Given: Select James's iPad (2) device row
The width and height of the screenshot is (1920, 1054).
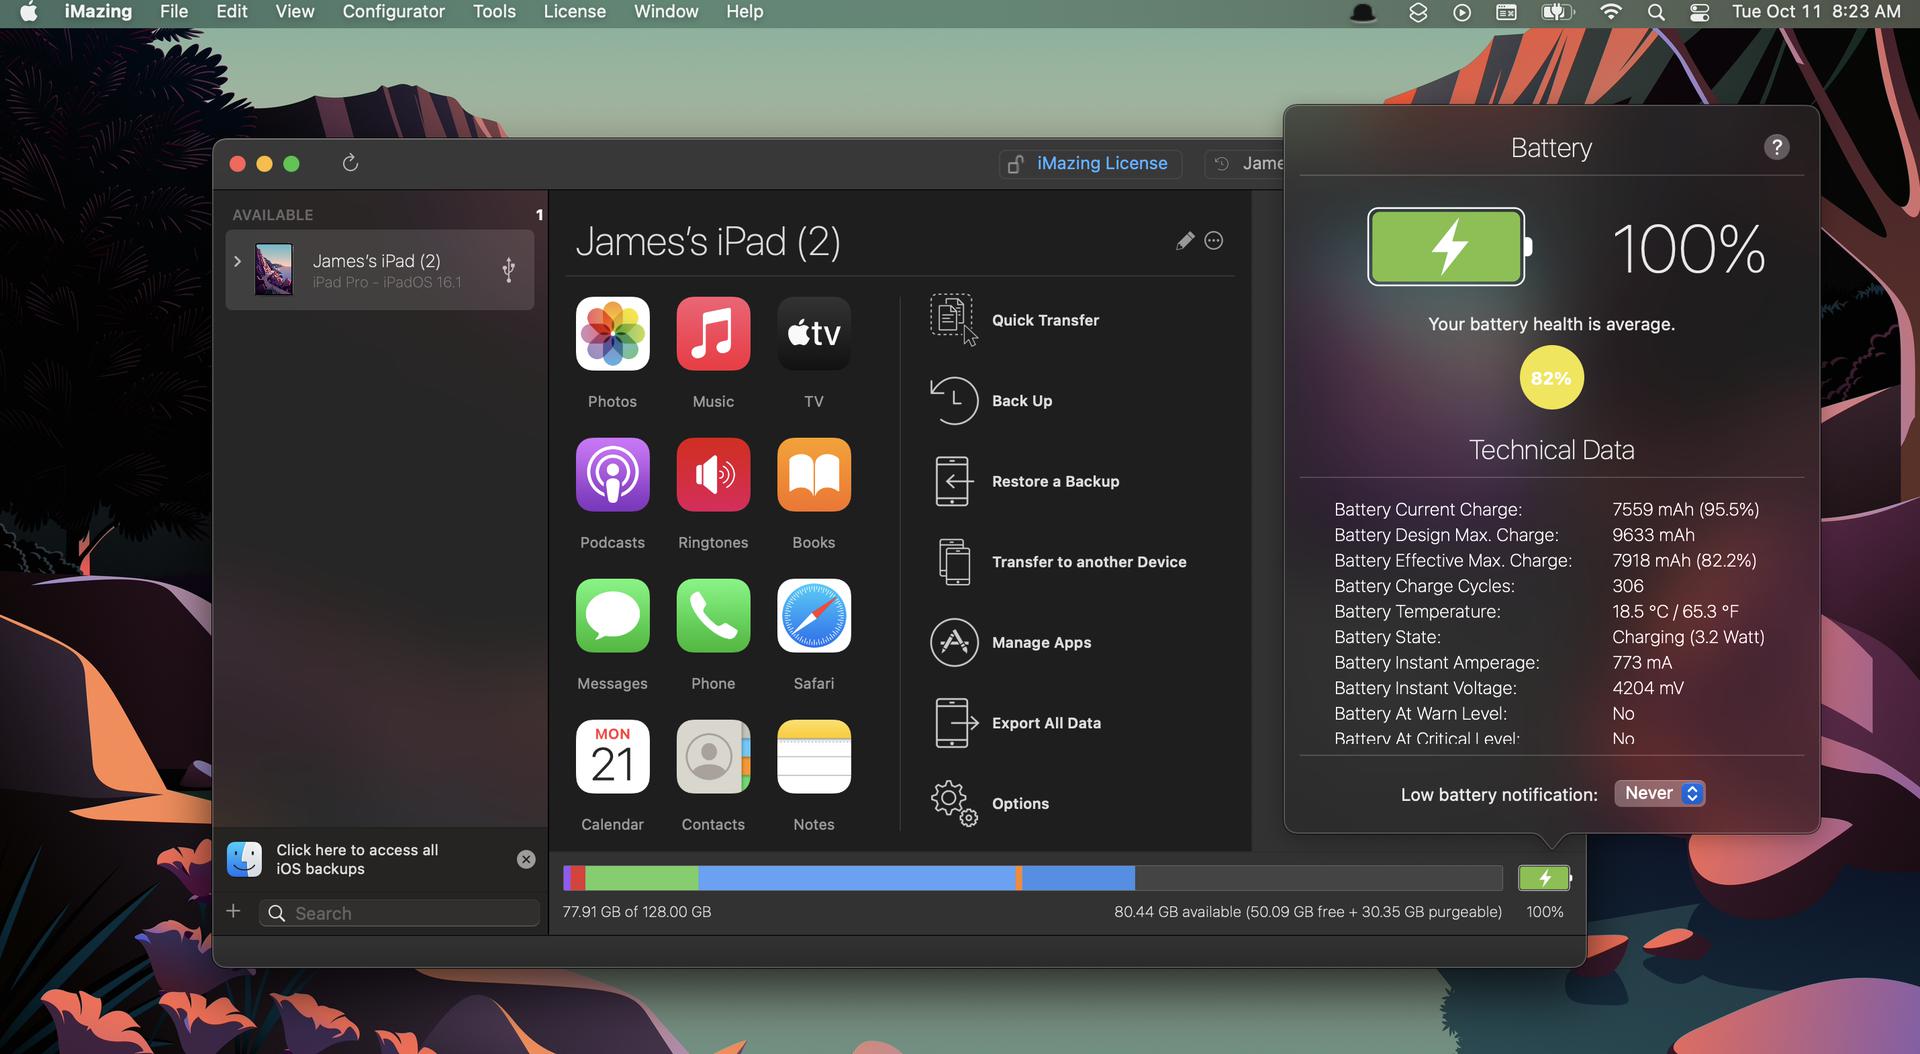Looking at the screenshot, I should tap(380, 270).
